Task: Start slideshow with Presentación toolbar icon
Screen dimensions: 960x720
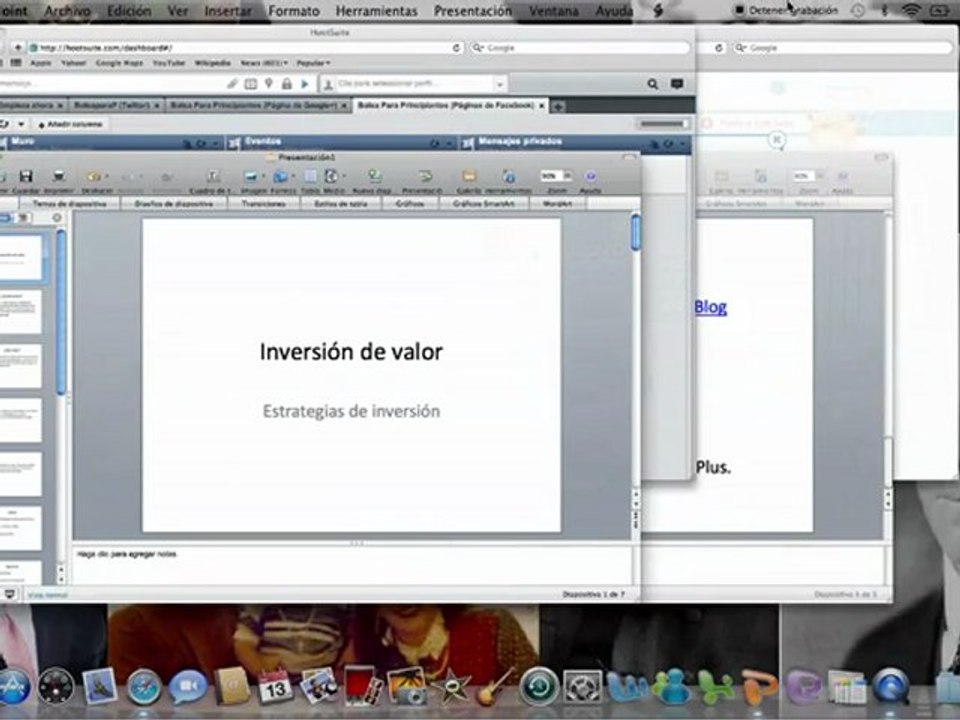Action: [424, 176]
